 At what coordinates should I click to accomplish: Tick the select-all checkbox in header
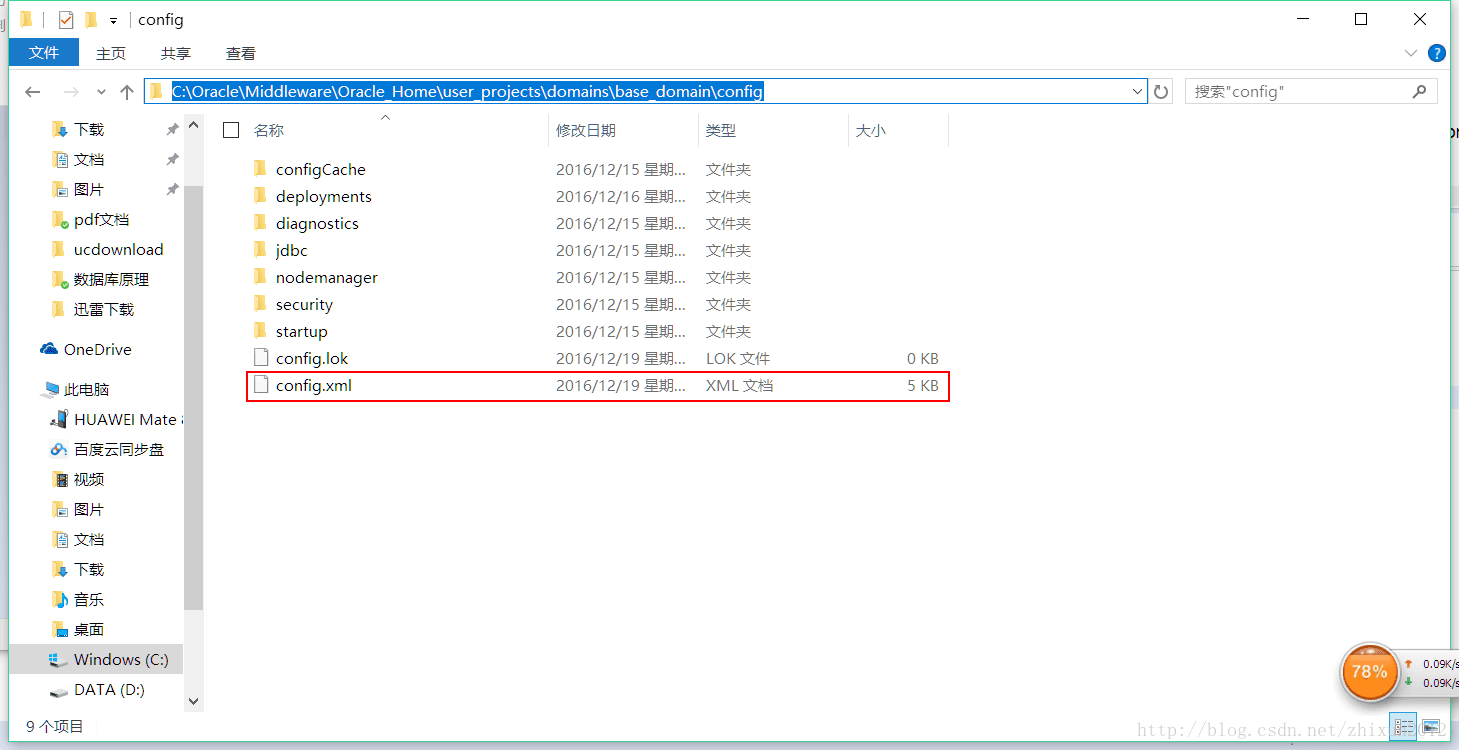[231, 130]
